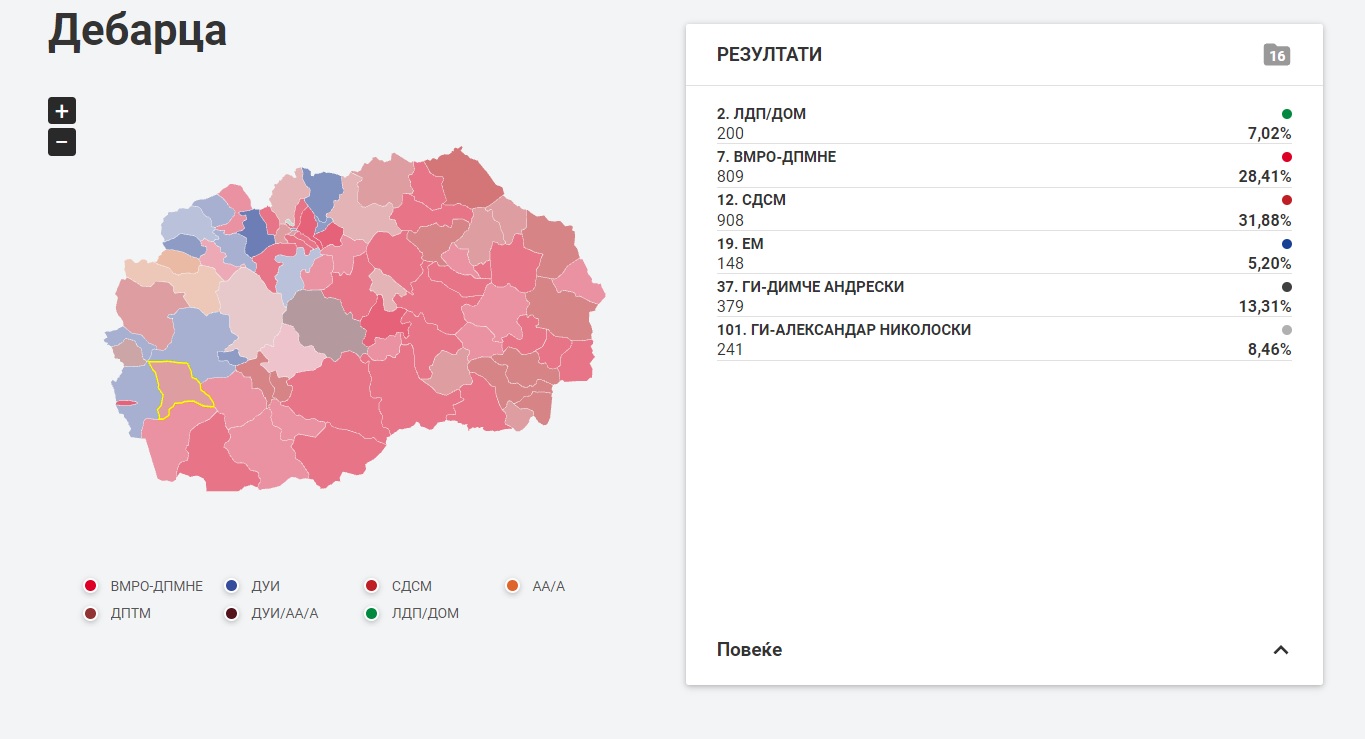The height and width of the screenshot is (739, 1365).
Task: Click 101. ГИ-АЛЕКСАНДАР НИКОЛОСКИ result row
Action: tap(1004, 339)
